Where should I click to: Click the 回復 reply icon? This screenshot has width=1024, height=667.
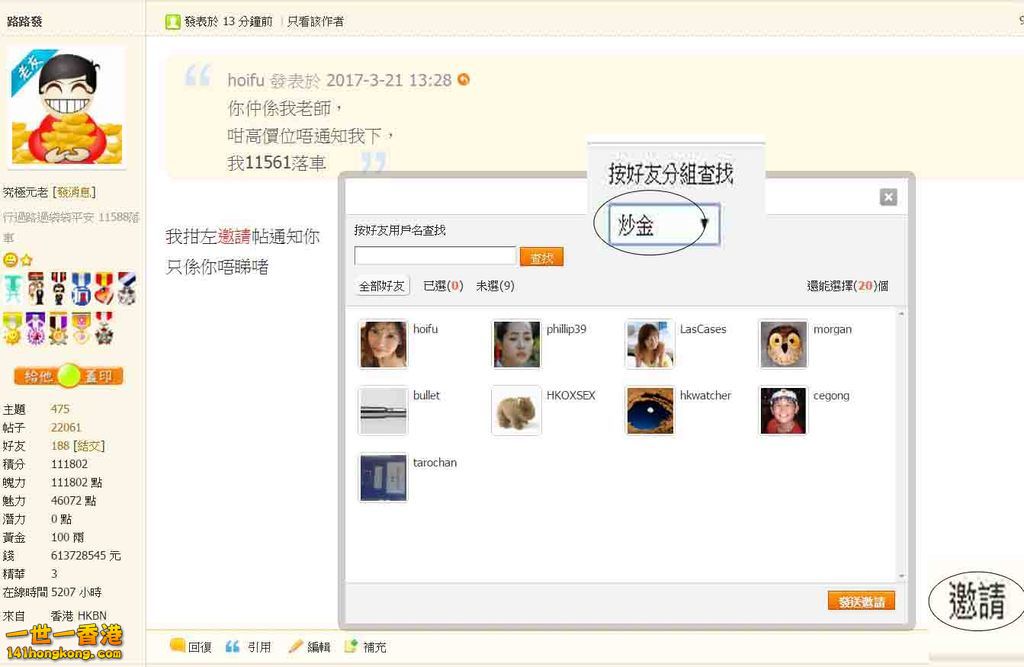177,646
